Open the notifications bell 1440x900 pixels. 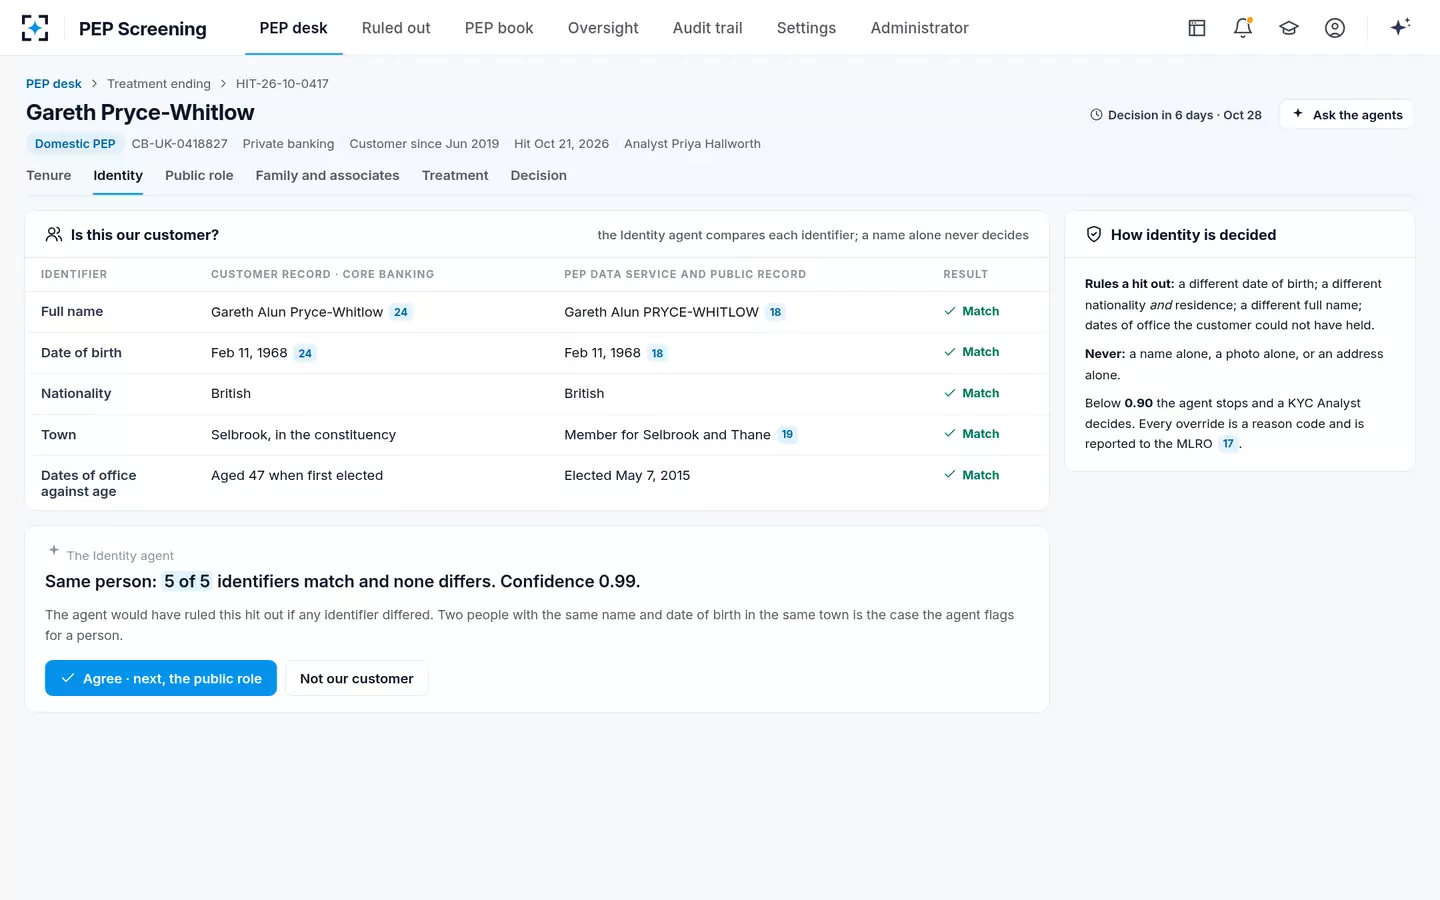tap(1243, 28)
